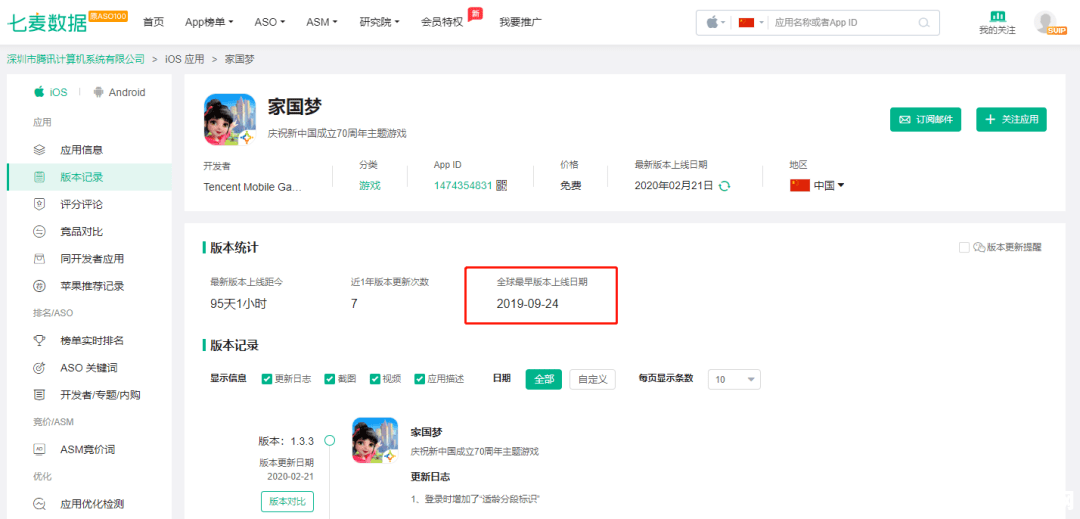This screenshot has height=519, width=1080.
Task: Click the 应用优化检测 sidebar icon
Action: [x=39, y=504]
